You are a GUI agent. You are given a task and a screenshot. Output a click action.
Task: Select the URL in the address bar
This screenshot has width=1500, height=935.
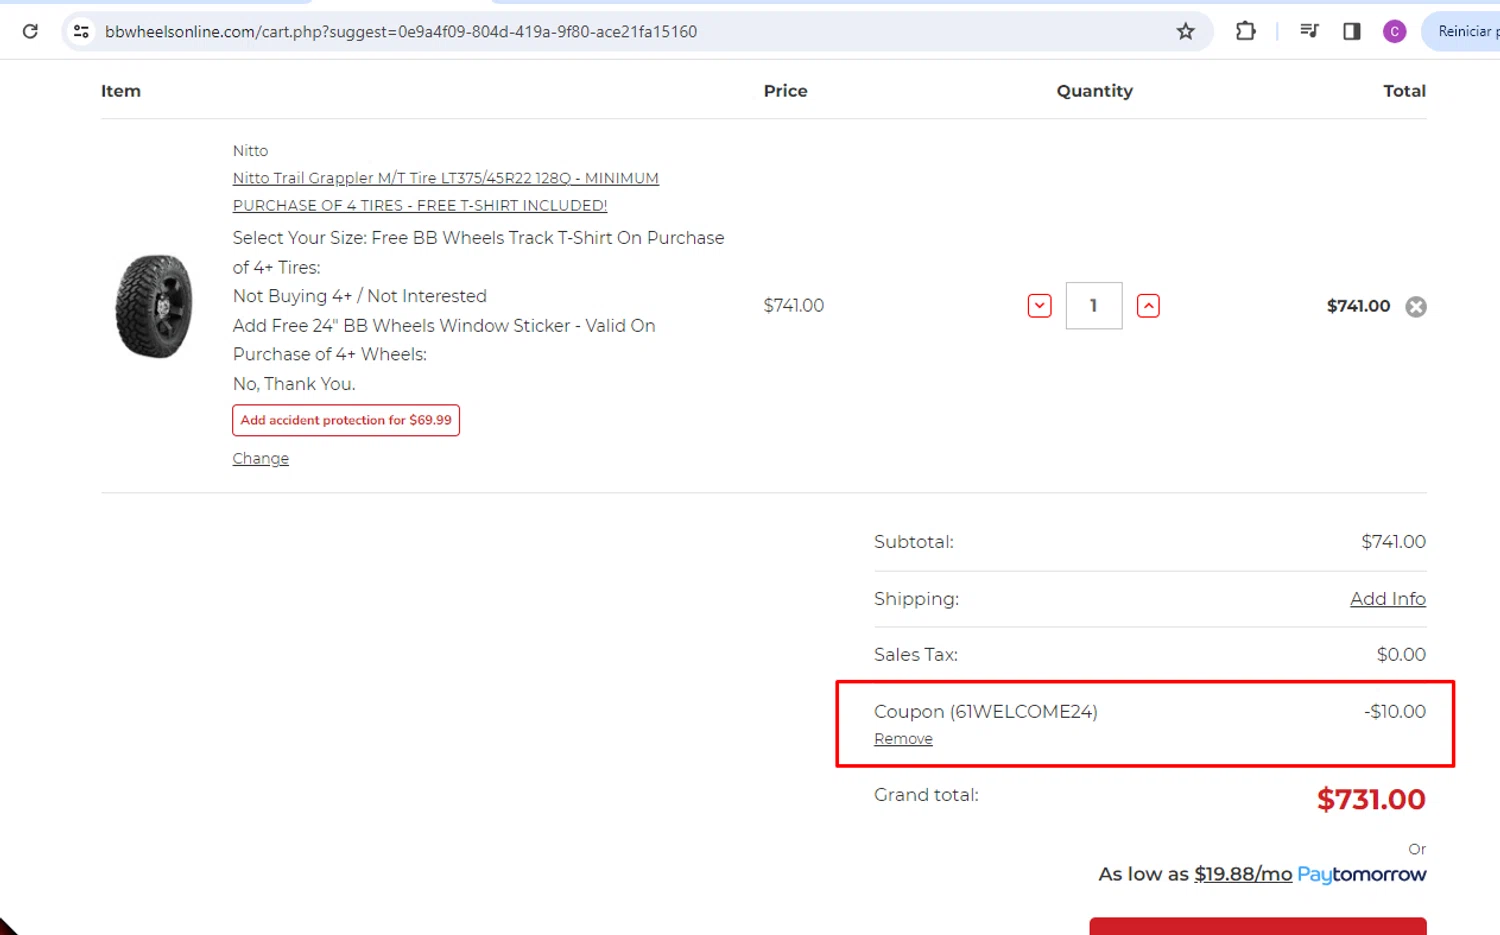(x=401, y=31)
